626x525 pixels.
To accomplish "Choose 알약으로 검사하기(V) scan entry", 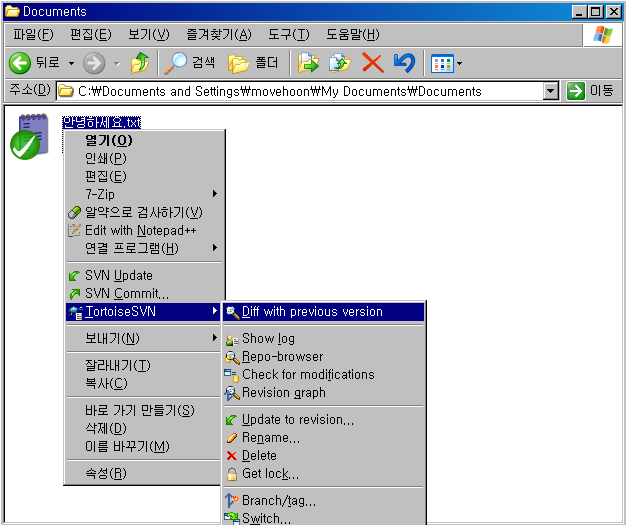I will [x=144, y=212].
